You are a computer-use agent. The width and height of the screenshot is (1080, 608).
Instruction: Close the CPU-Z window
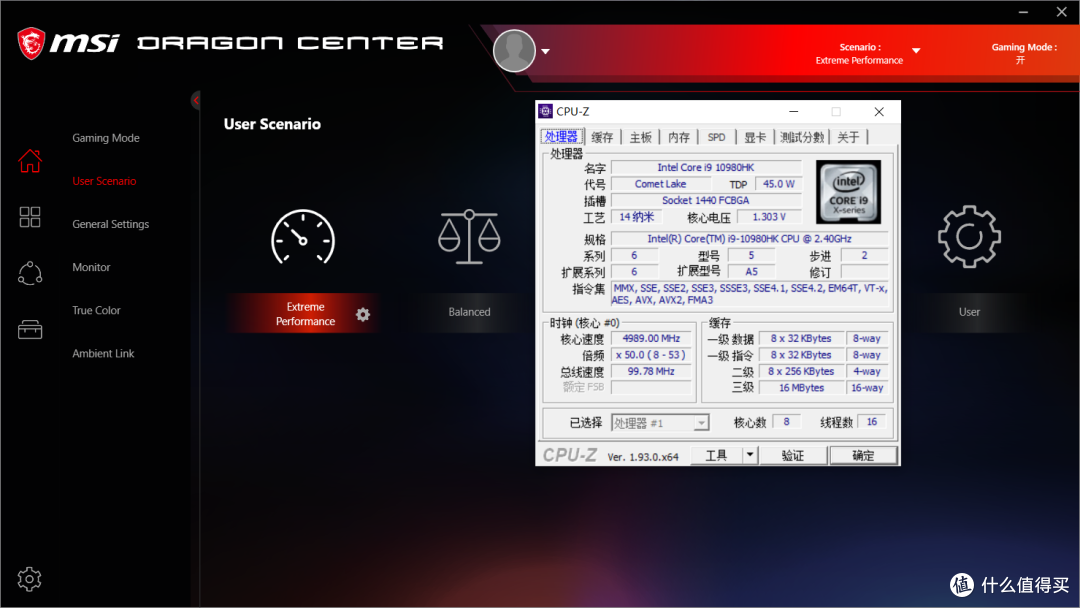pos(879,112)
